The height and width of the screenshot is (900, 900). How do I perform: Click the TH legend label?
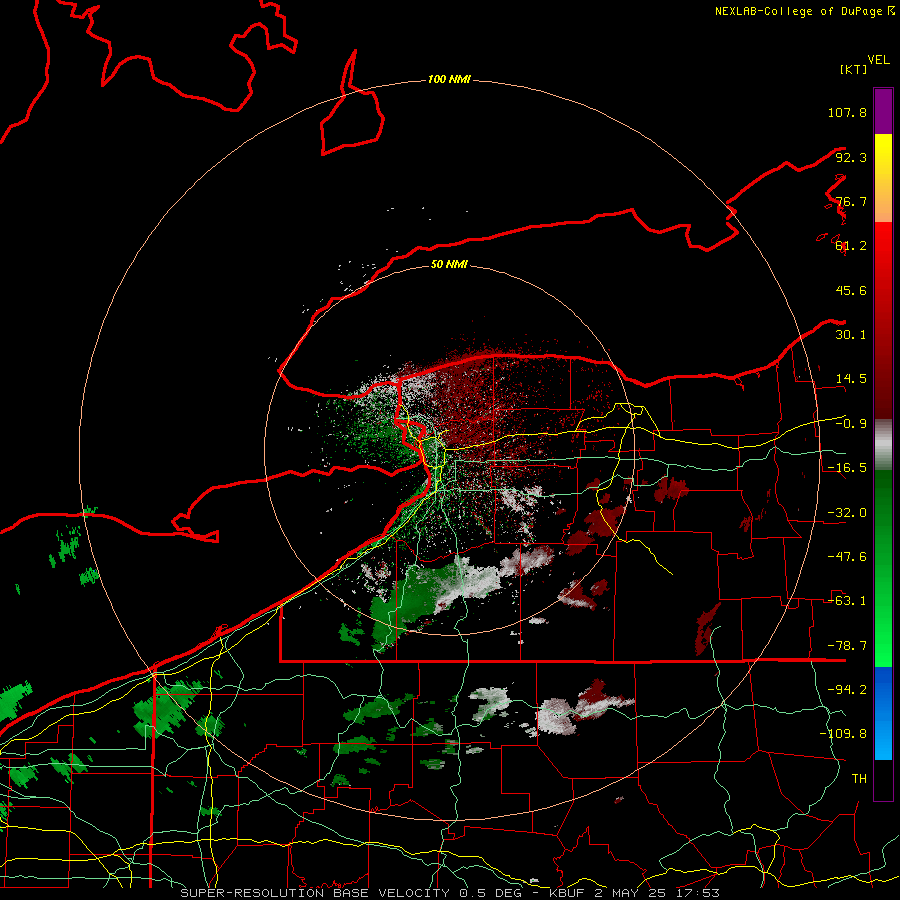click(x=859, y=779)
